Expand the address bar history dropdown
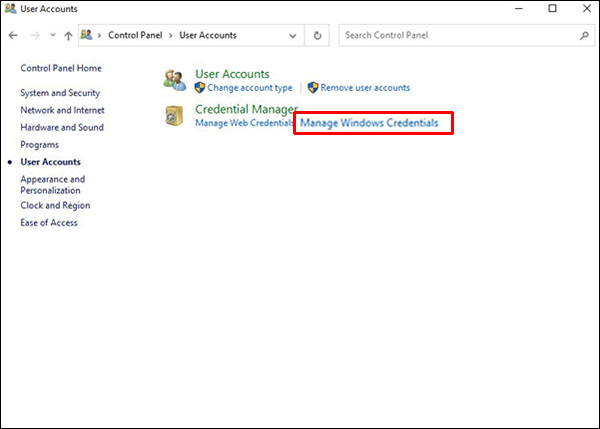Viewport: 600px width, 429px height. (x=293, y=36)
